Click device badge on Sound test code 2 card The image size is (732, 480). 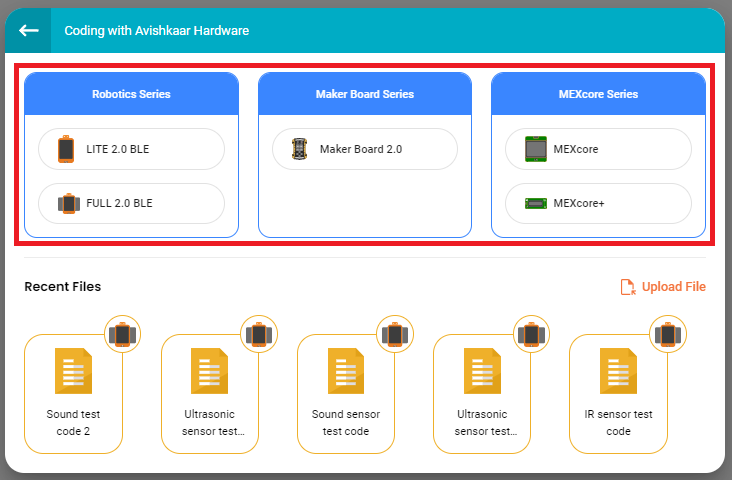point(122,334)
